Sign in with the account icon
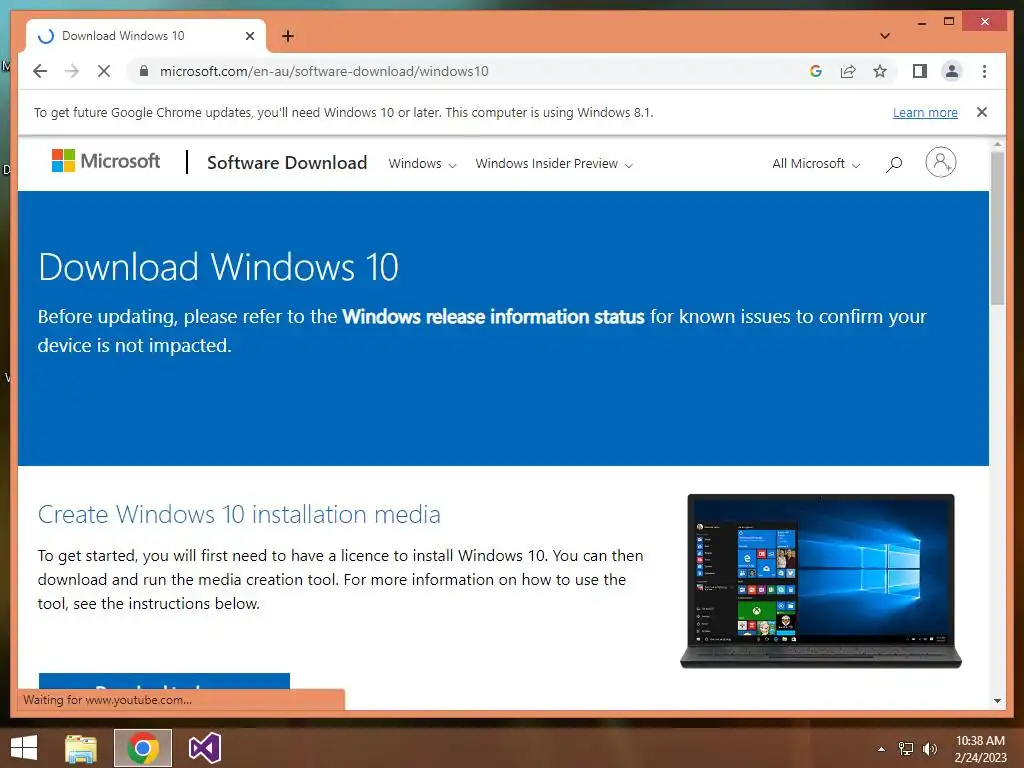 pos(940,162)
